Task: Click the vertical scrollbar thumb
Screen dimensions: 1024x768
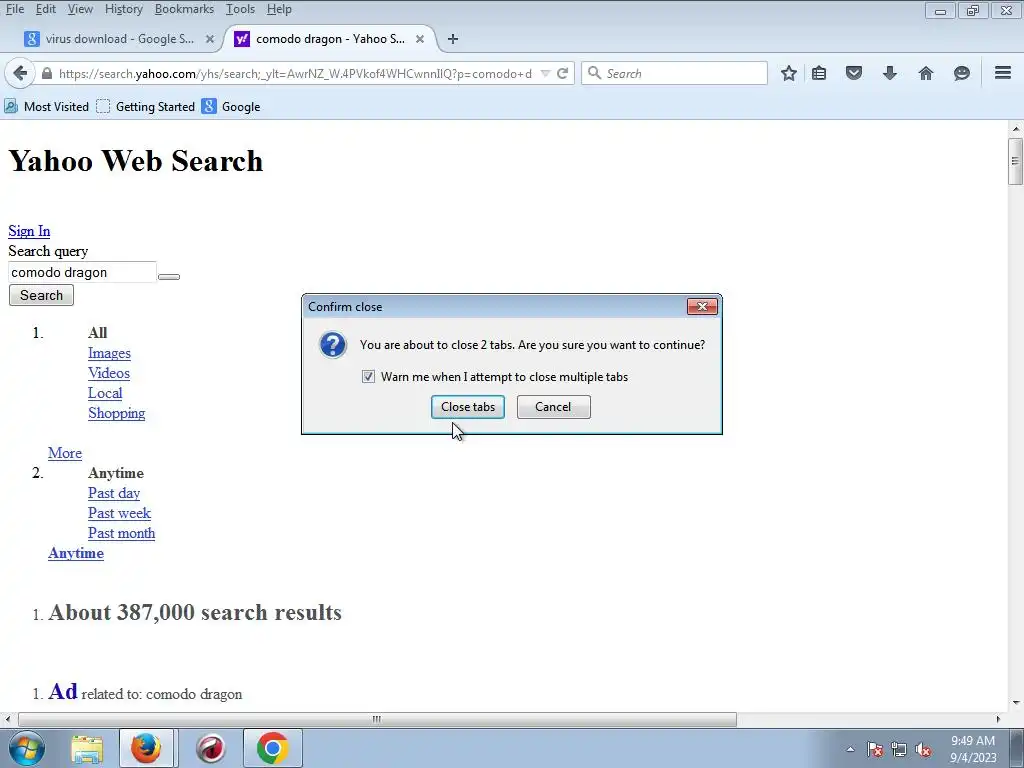Action: [x=1015, y=161]
